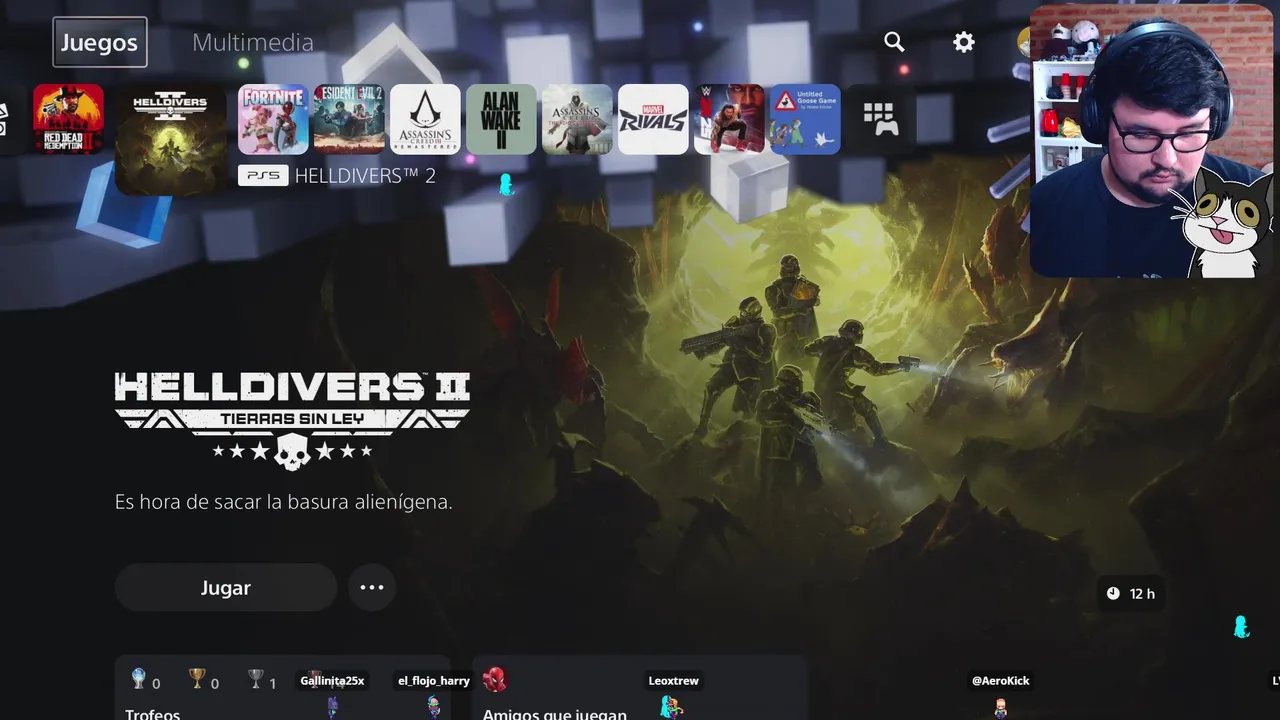Image resolution: width=1280 pixels, height=720 pixels.
Task: Open the Fortnite game tile
Action: (x=273, y=119)
